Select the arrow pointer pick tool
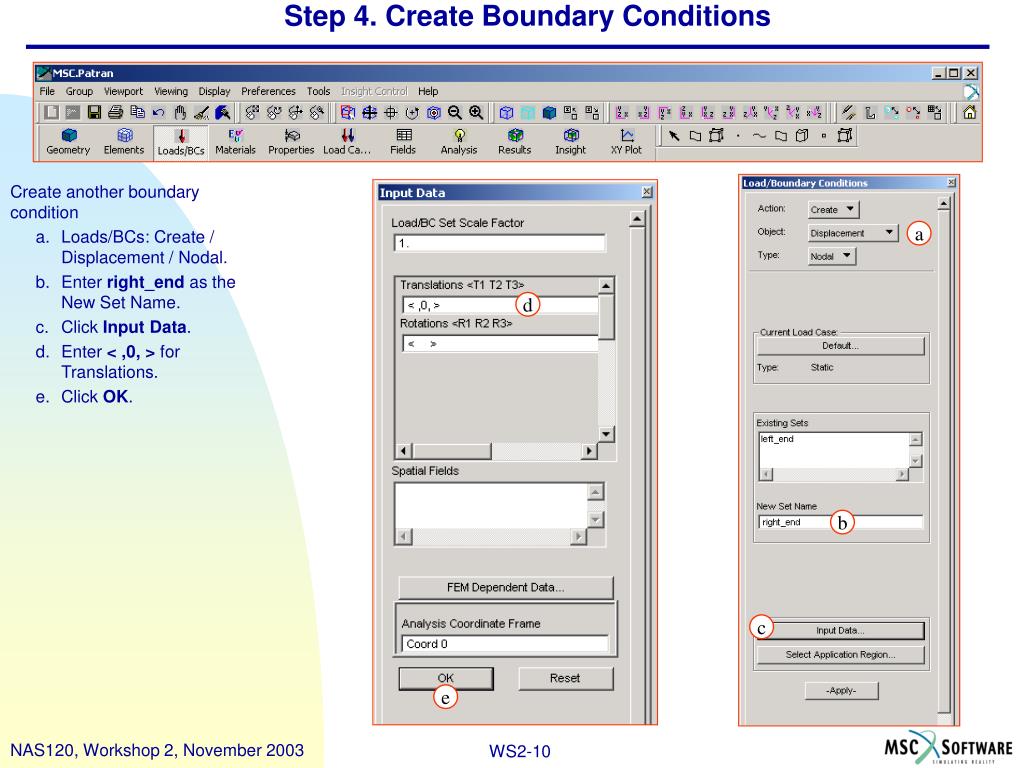1024x768 pixels. (674, 136)
